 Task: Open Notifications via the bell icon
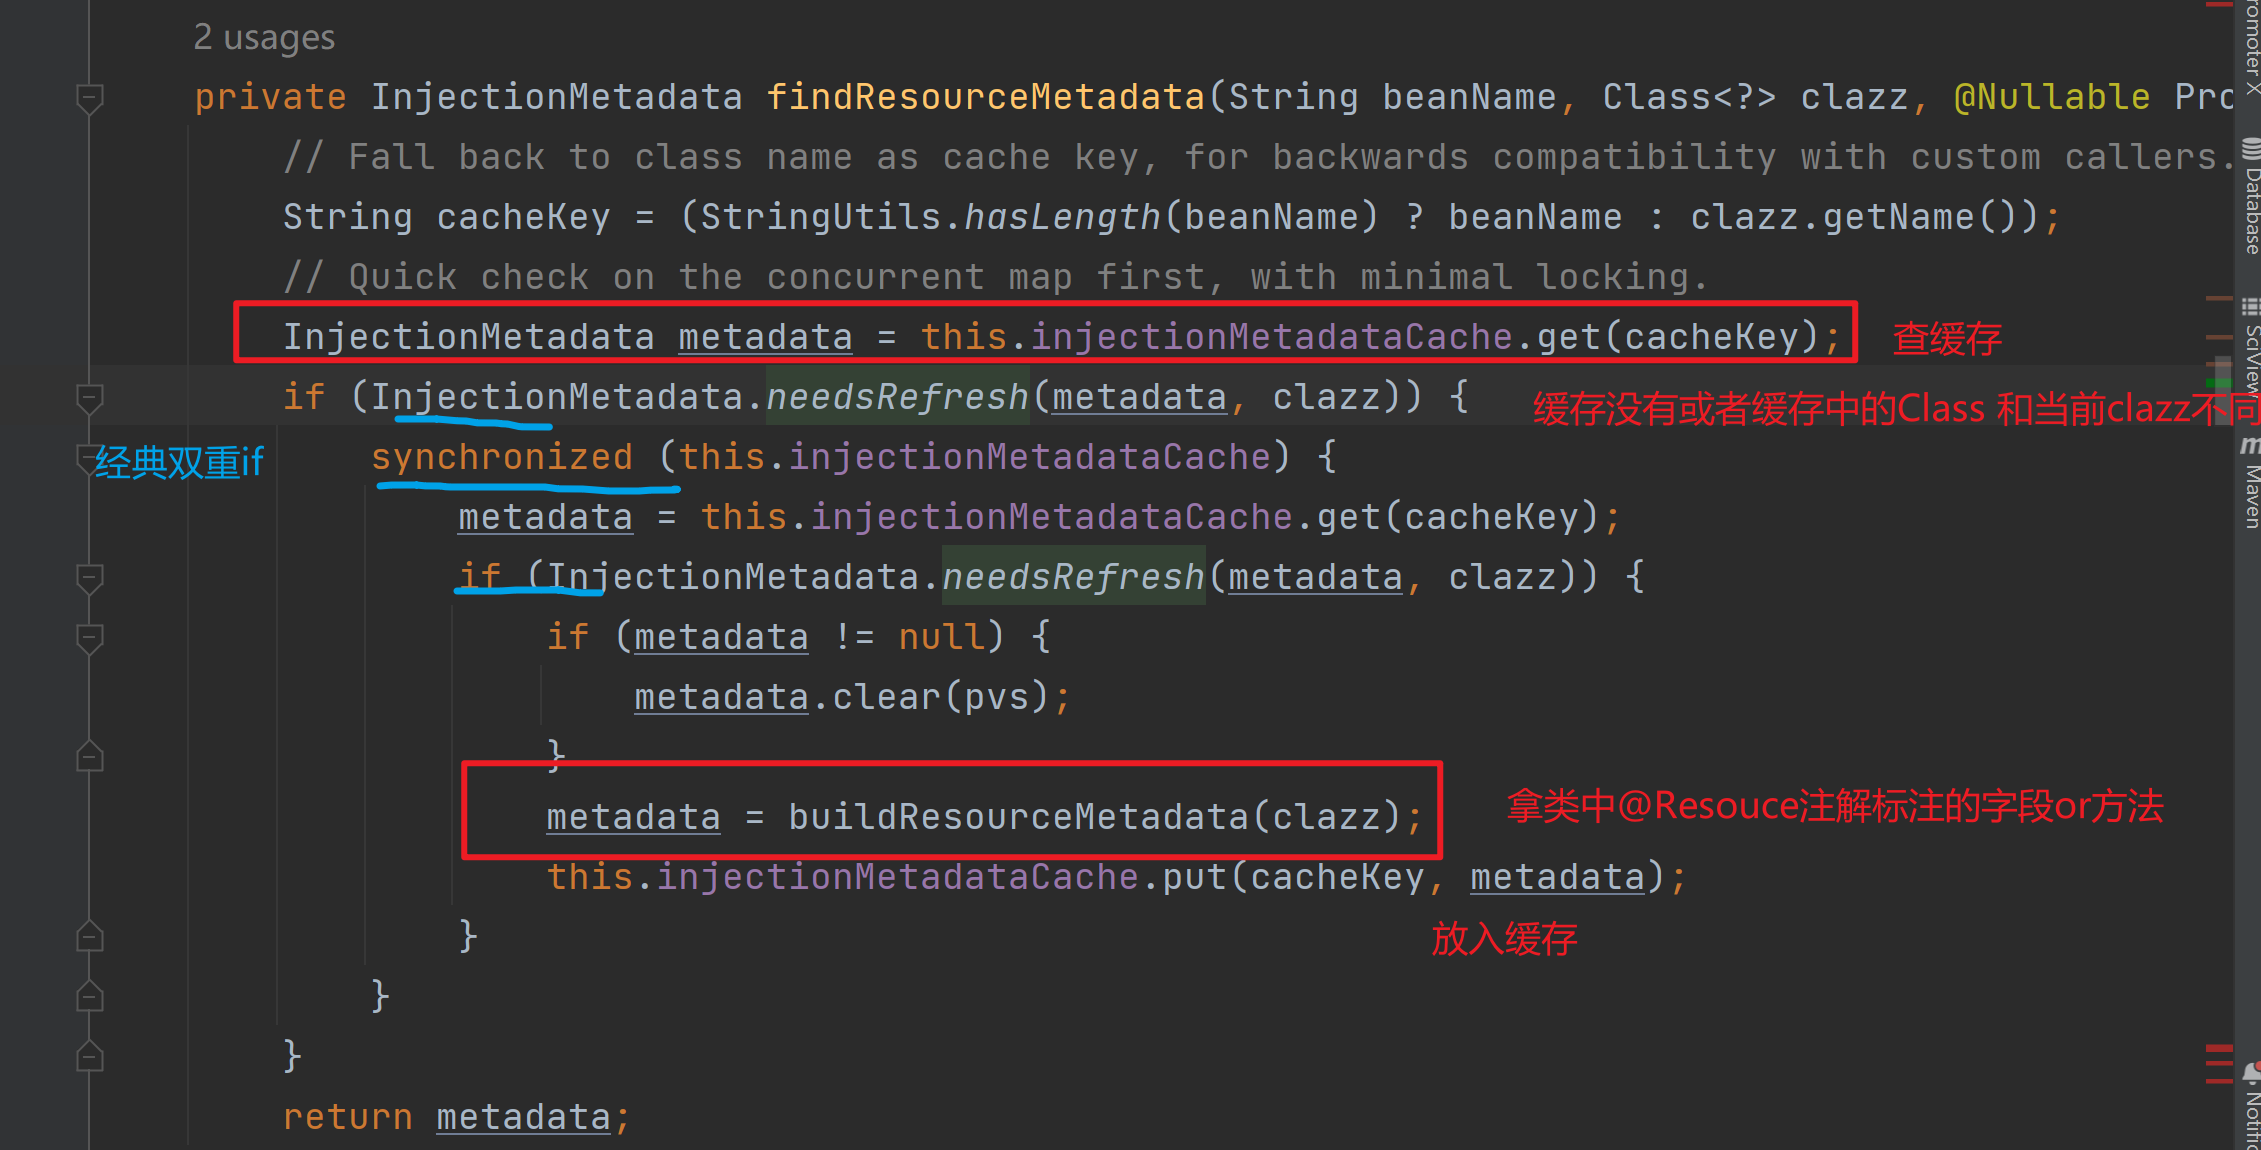coord(2251,1074)
